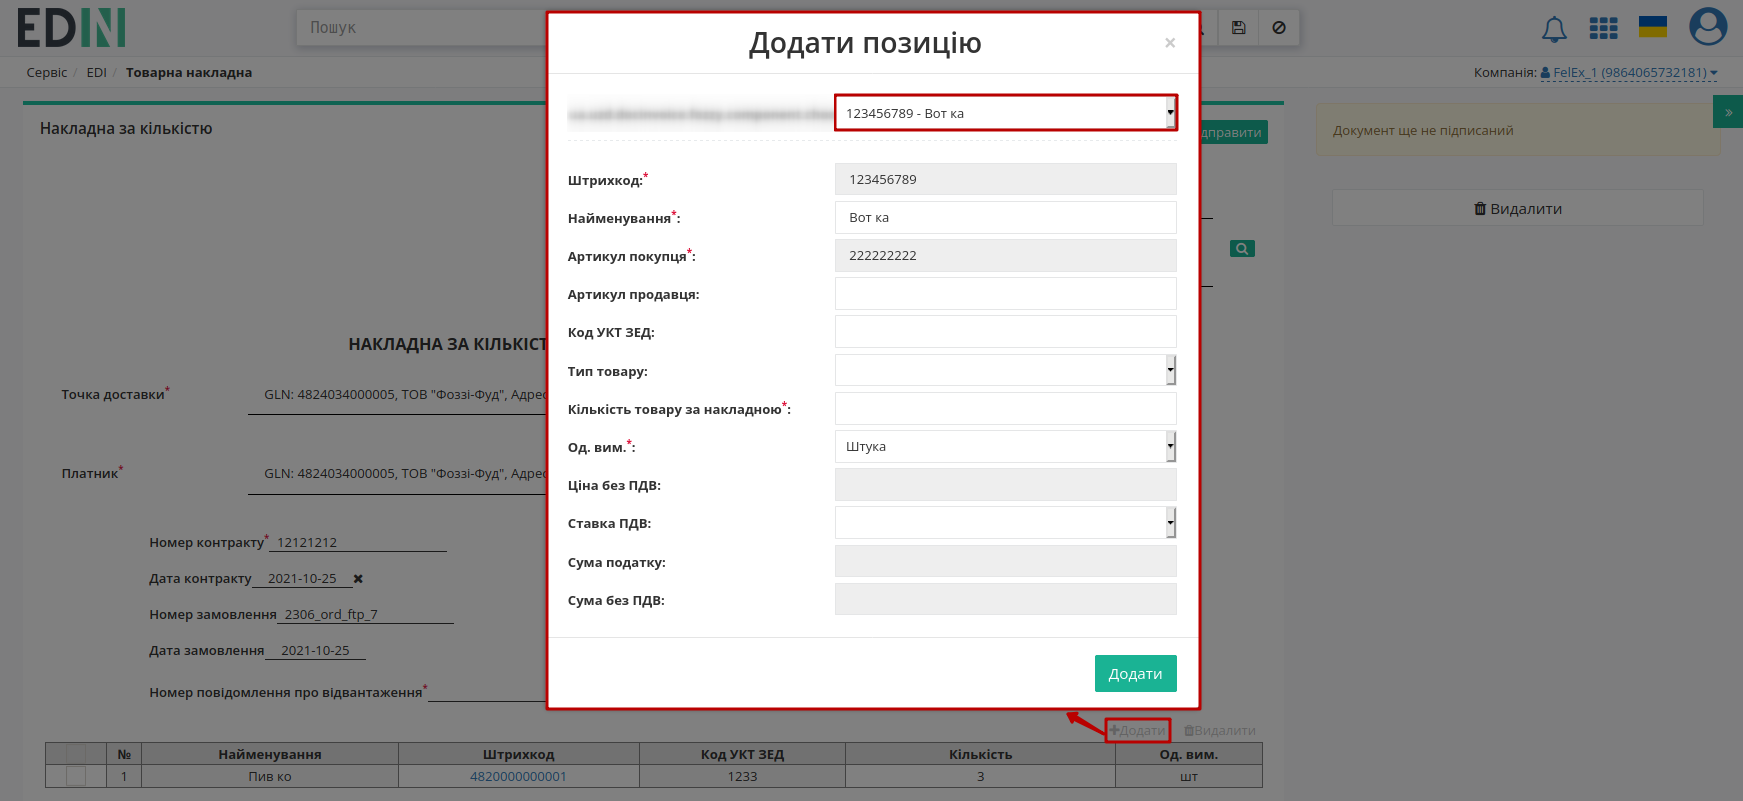This screenshot has height=801, width=1743.
Task: Open barcode link 4820000000001
Action: pos(518,776)
